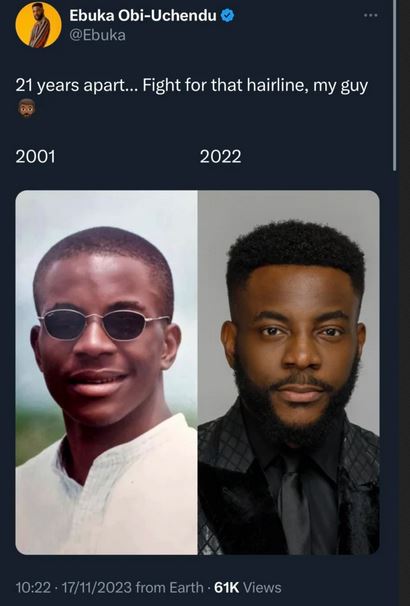Click the 'from Earth' location label
410x606 pixels.
click(x=170, y=587)
